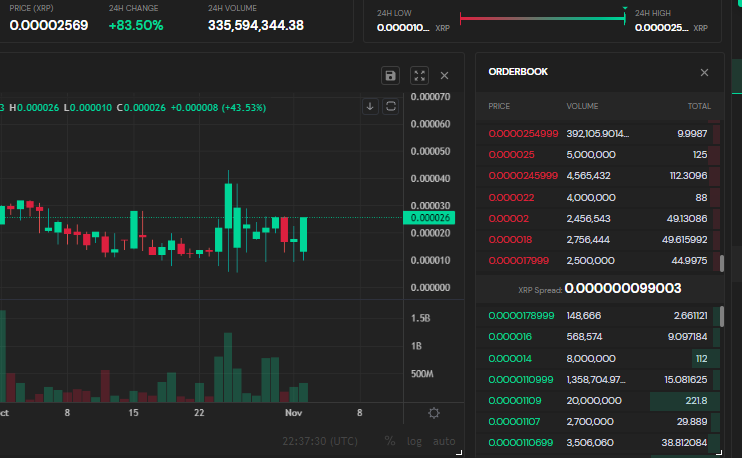Click the Nov date label on time axis
The width and height of the screenshot is (742, 458).
(x=293, y=413)
